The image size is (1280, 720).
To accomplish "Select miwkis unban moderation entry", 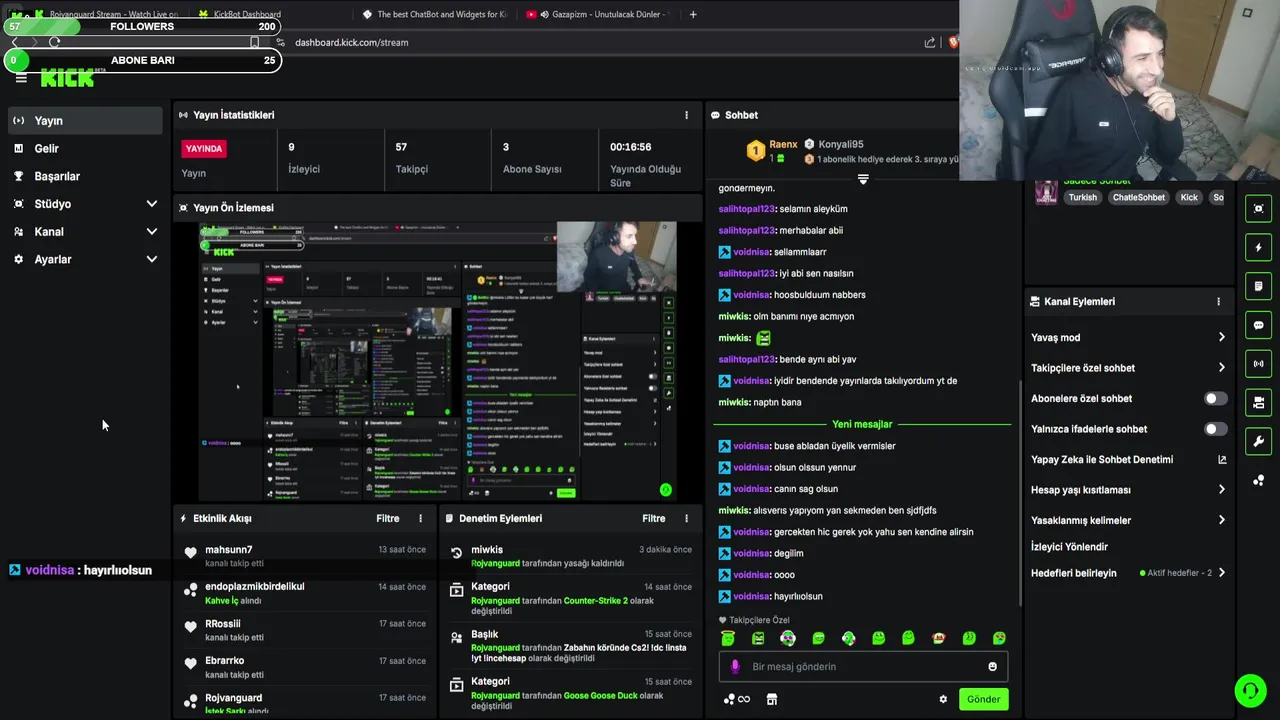I will tap(570, 556).
